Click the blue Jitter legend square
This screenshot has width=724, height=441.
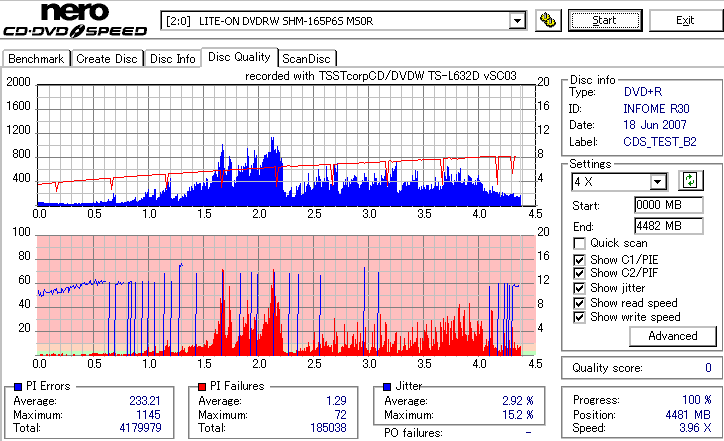point(387,387)
